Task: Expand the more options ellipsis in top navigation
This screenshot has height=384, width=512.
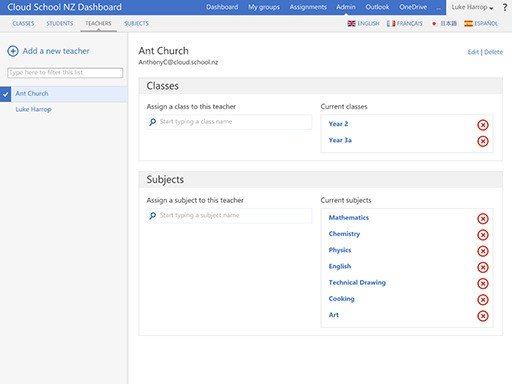Action: tap(439, 7)
